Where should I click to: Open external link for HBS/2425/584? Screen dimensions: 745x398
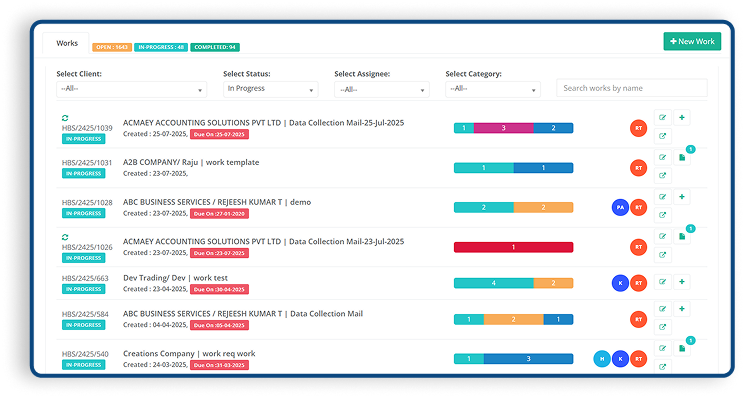662,327
